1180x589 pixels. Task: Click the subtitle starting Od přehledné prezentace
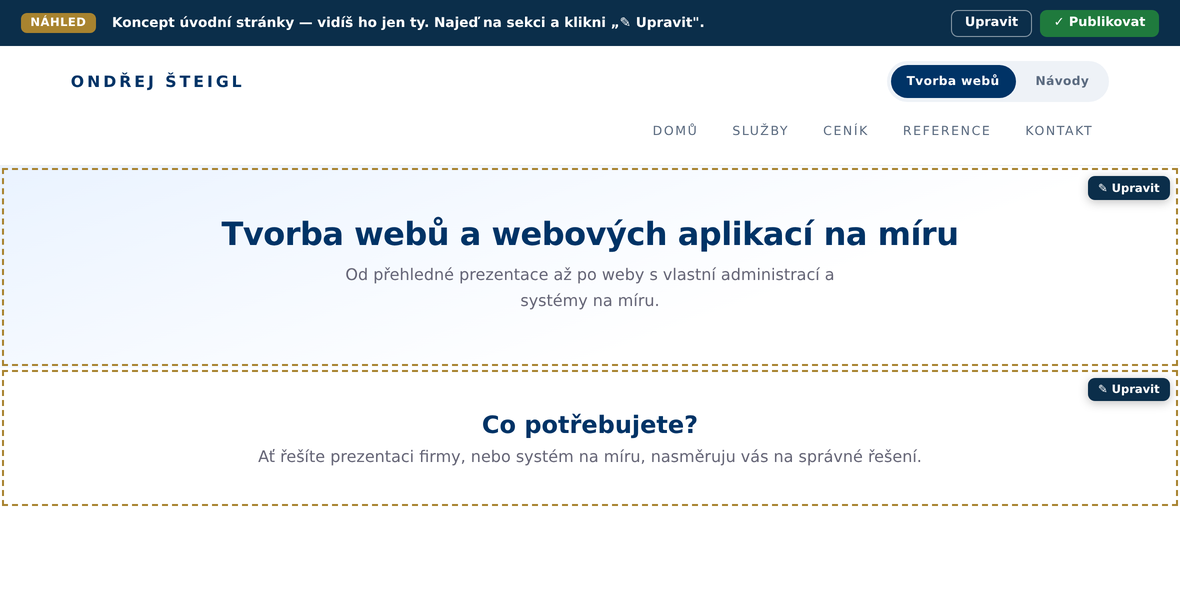pos(590,287)
